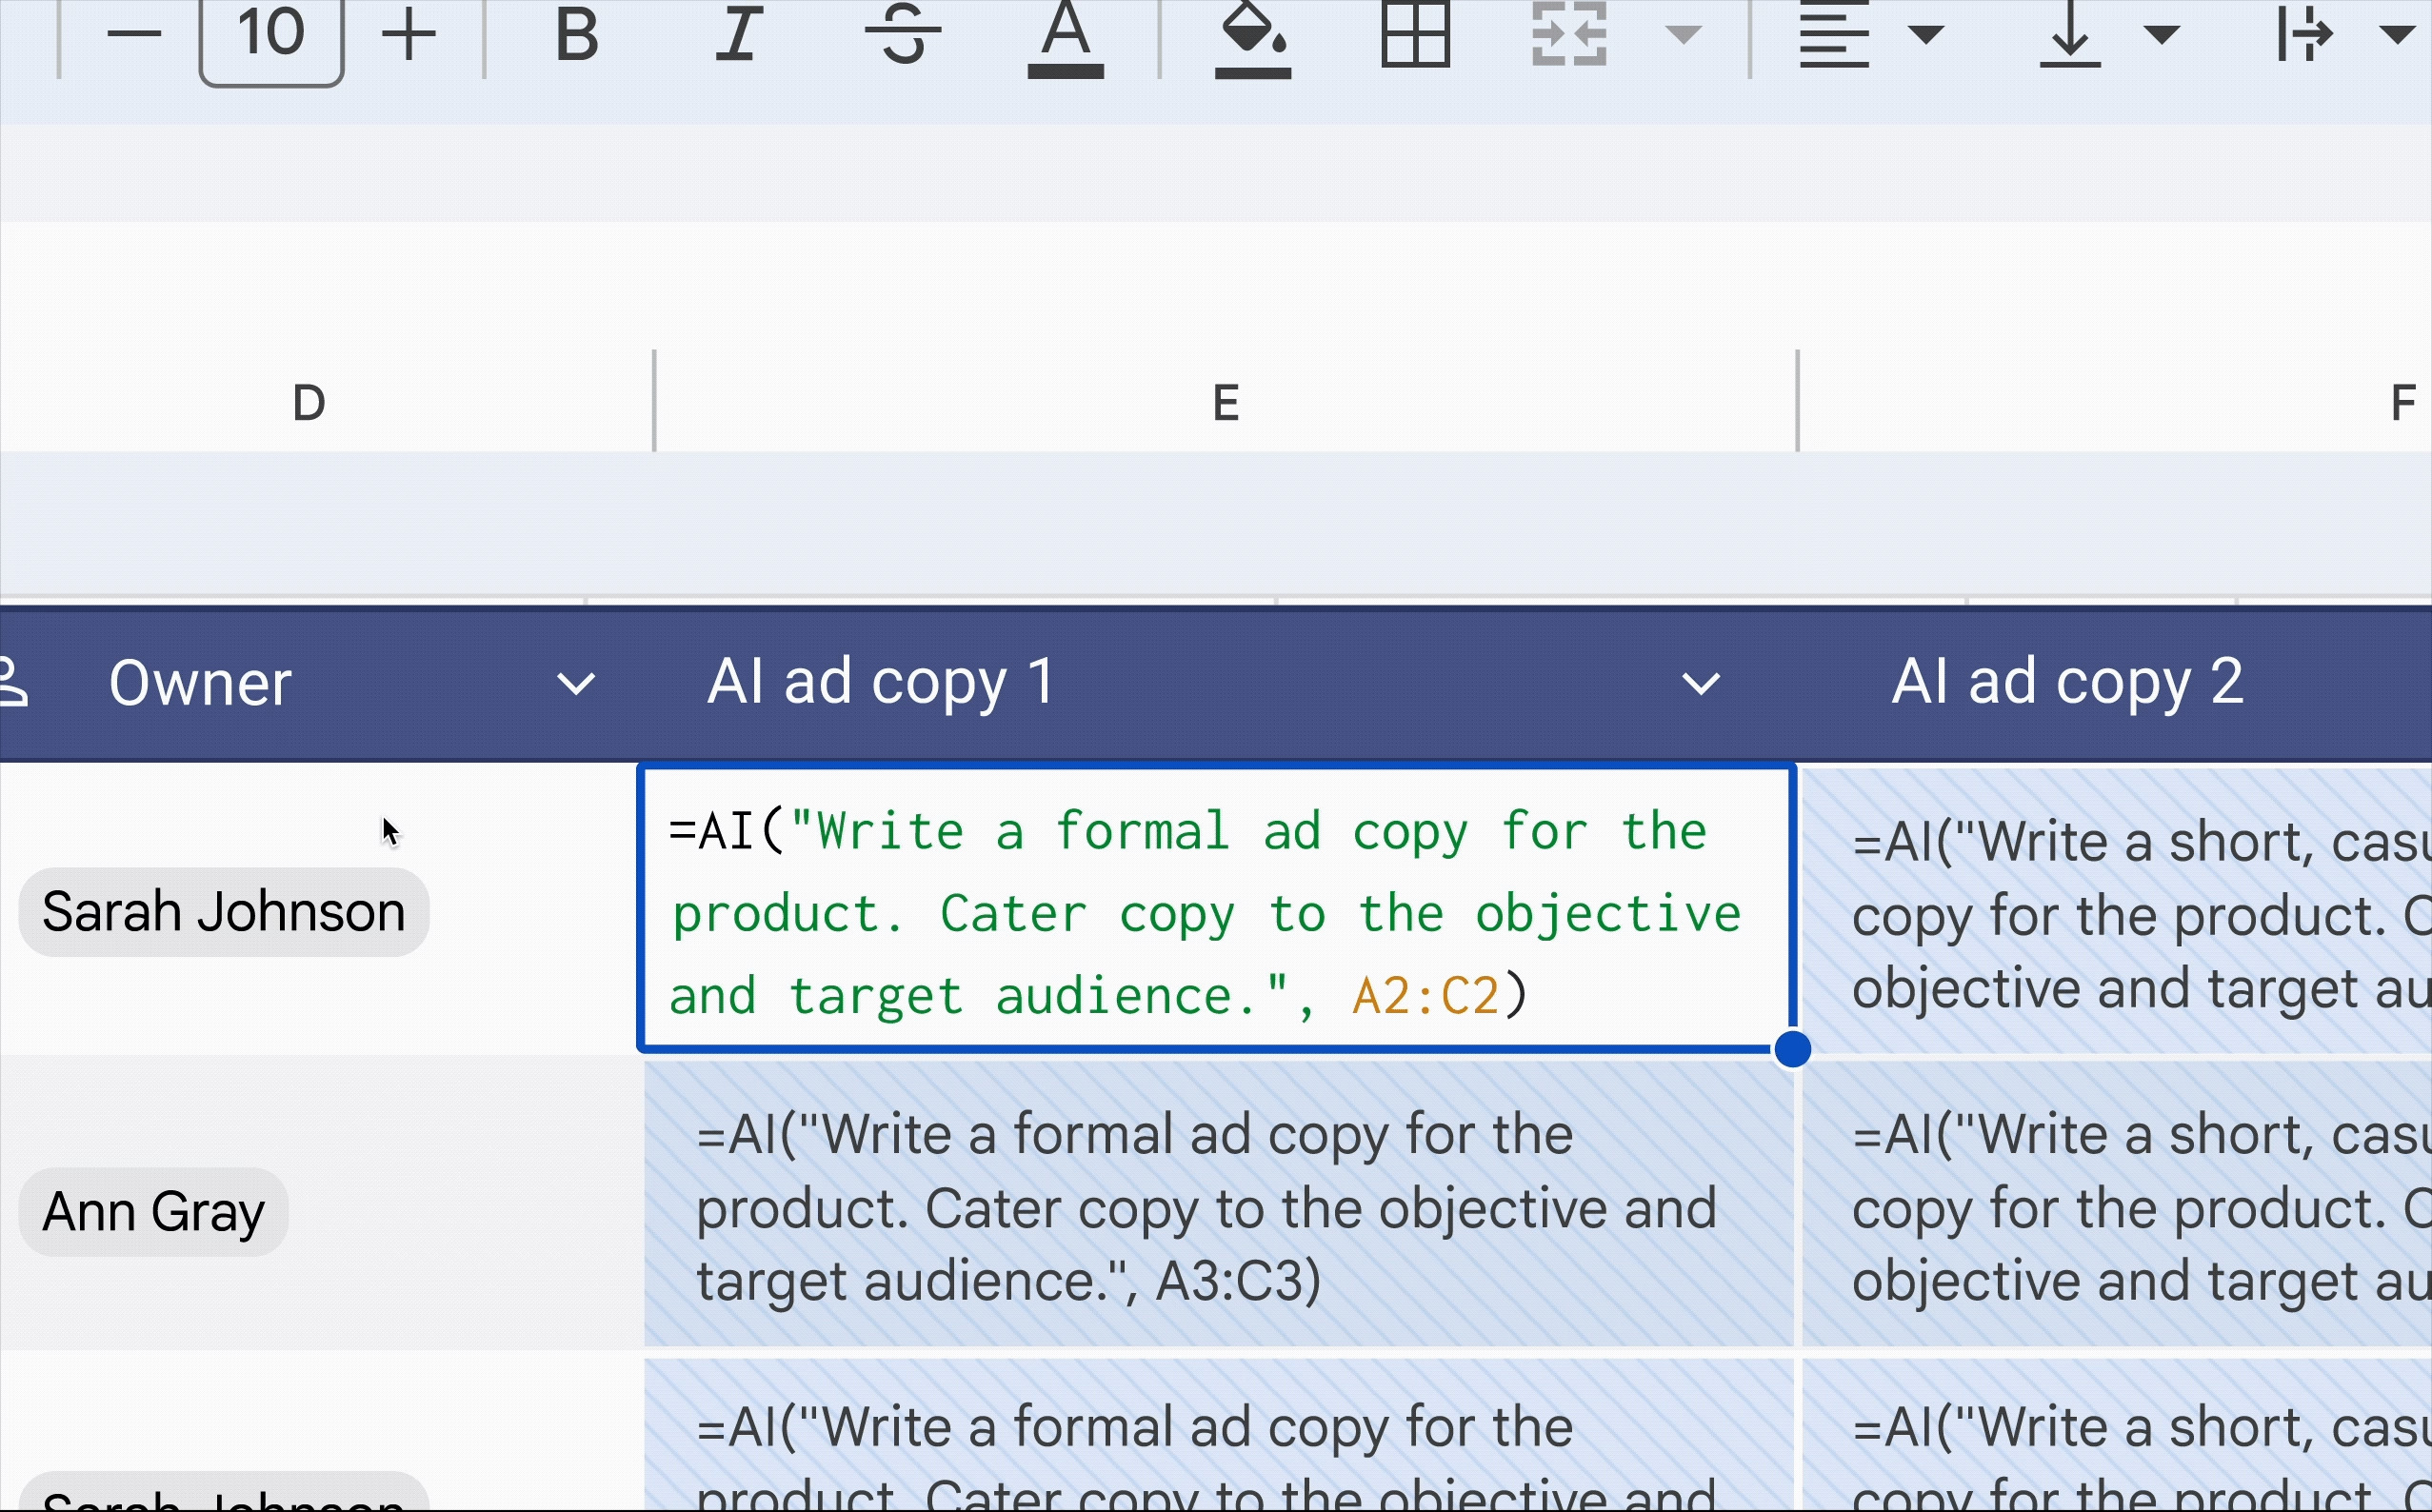2432x1512 pixels.
Task: Select column D header
Action: 309,403
